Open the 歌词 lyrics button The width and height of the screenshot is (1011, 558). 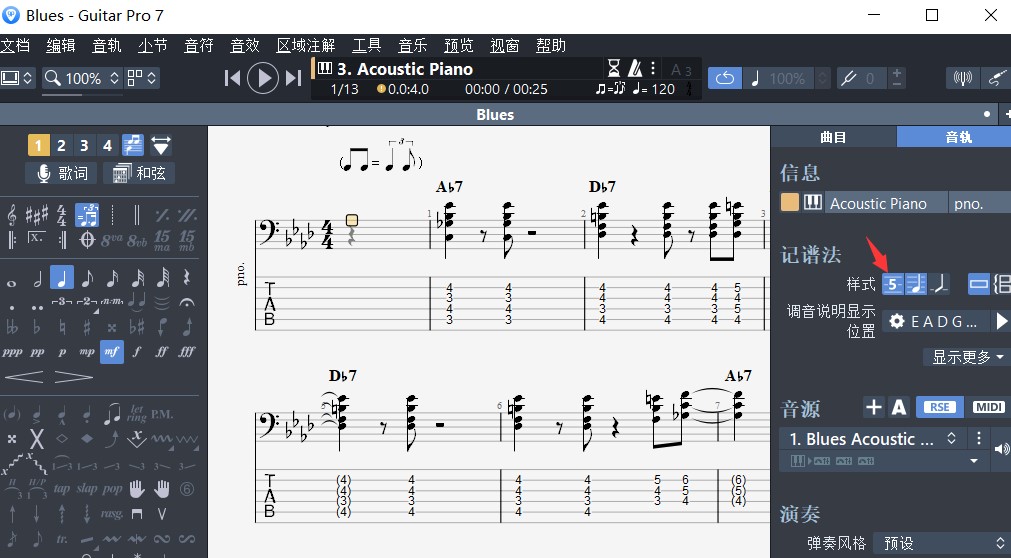pos(61,173)
